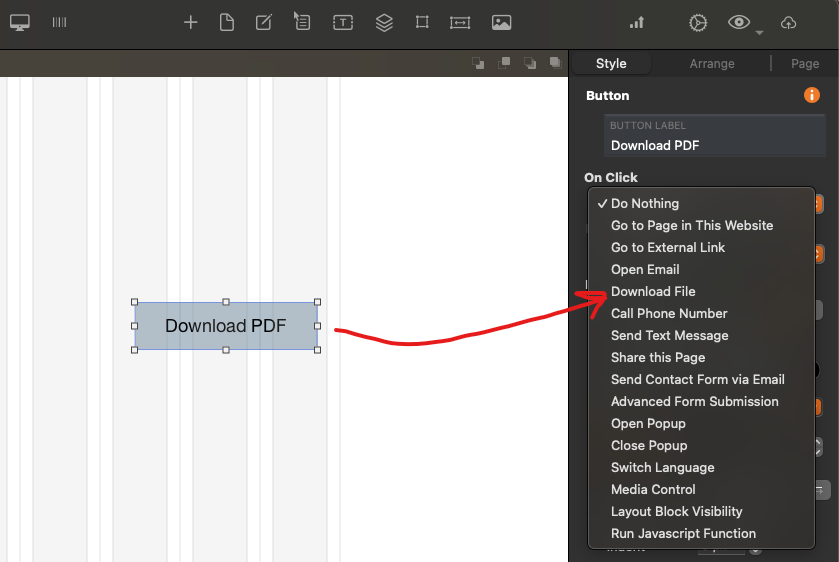Screen dimensions: 839x562
Task: Click the image insert icon
Action: [x=501, y=22]
